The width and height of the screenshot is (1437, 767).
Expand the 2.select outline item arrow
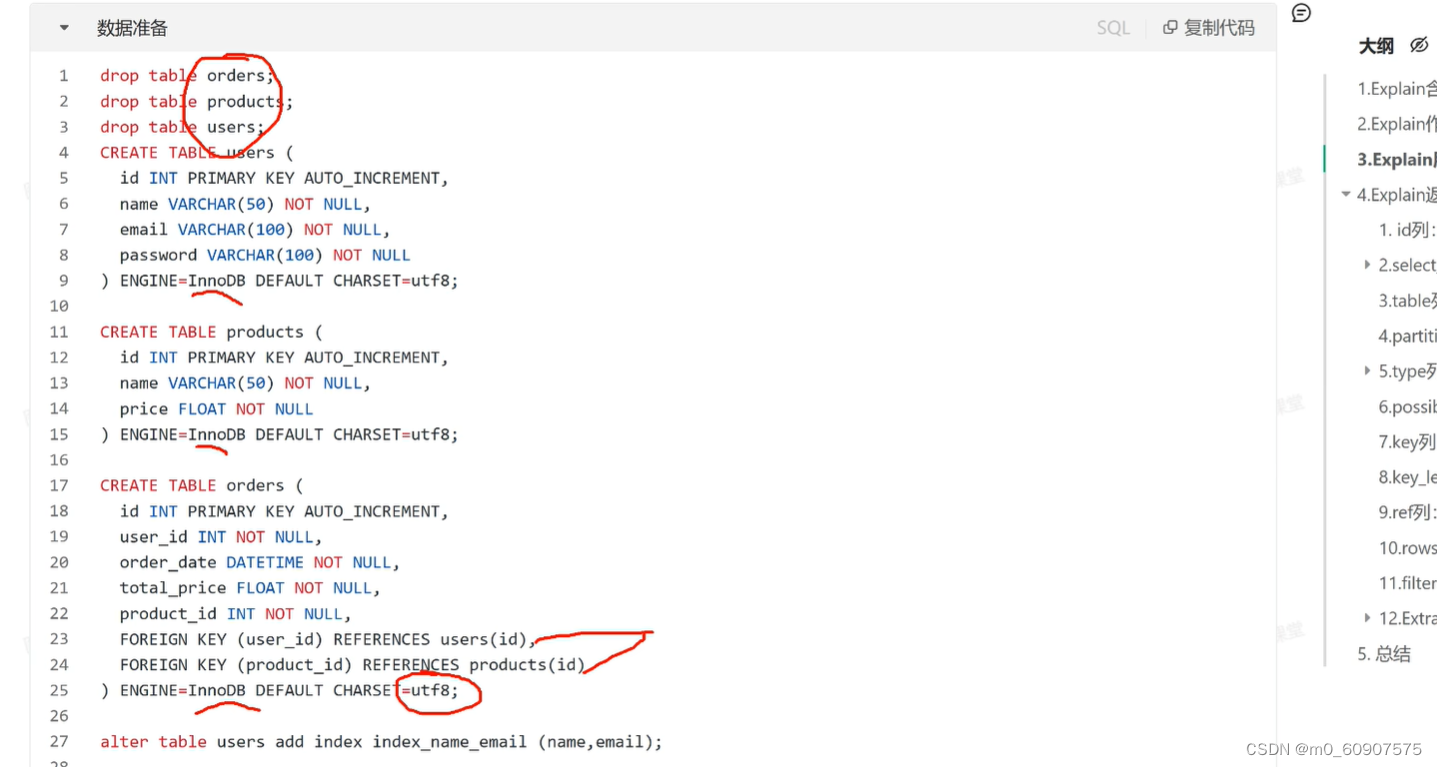(1367, 265)
